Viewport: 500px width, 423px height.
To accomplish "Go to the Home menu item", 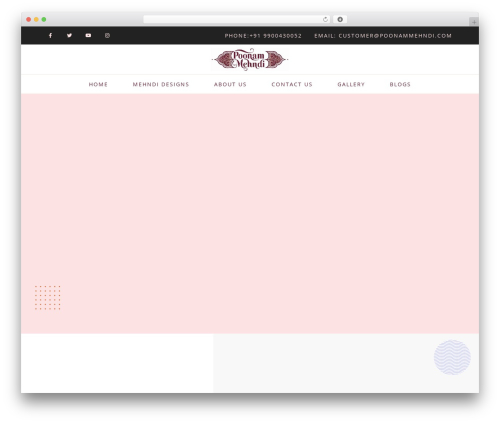I will (98, 84).
